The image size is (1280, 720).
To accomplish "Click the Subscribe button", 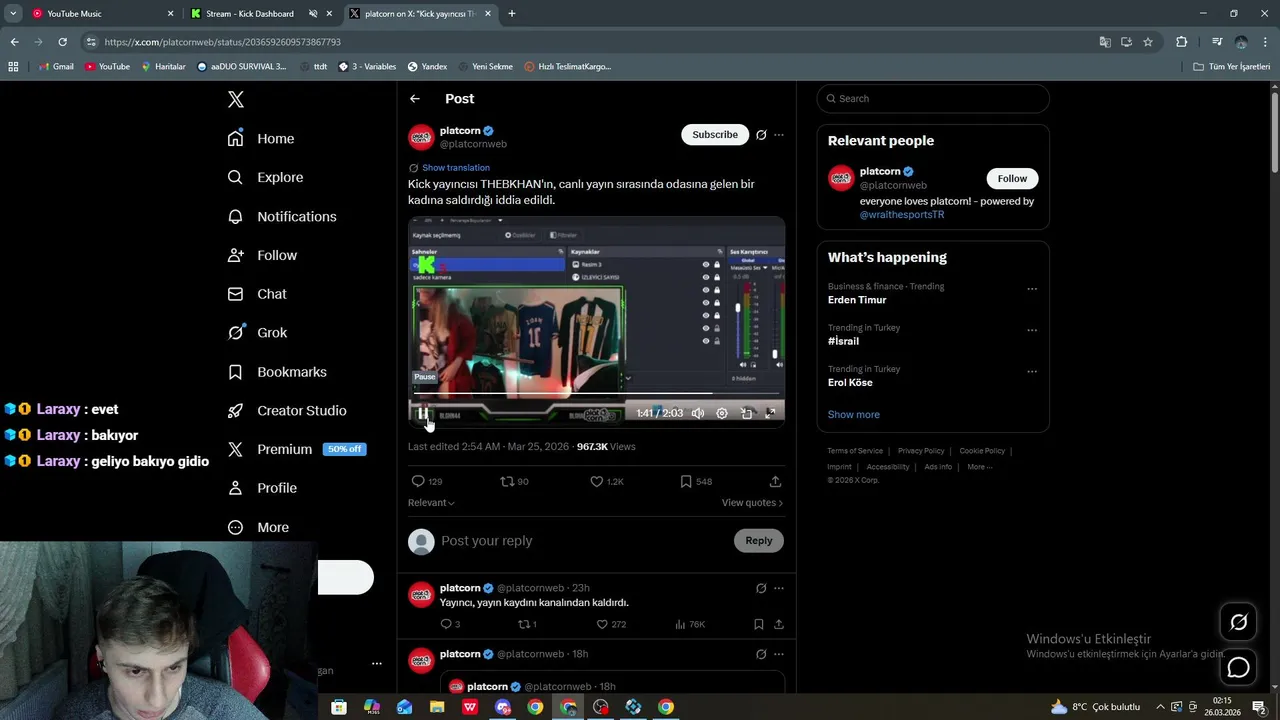I will point(715,135).
